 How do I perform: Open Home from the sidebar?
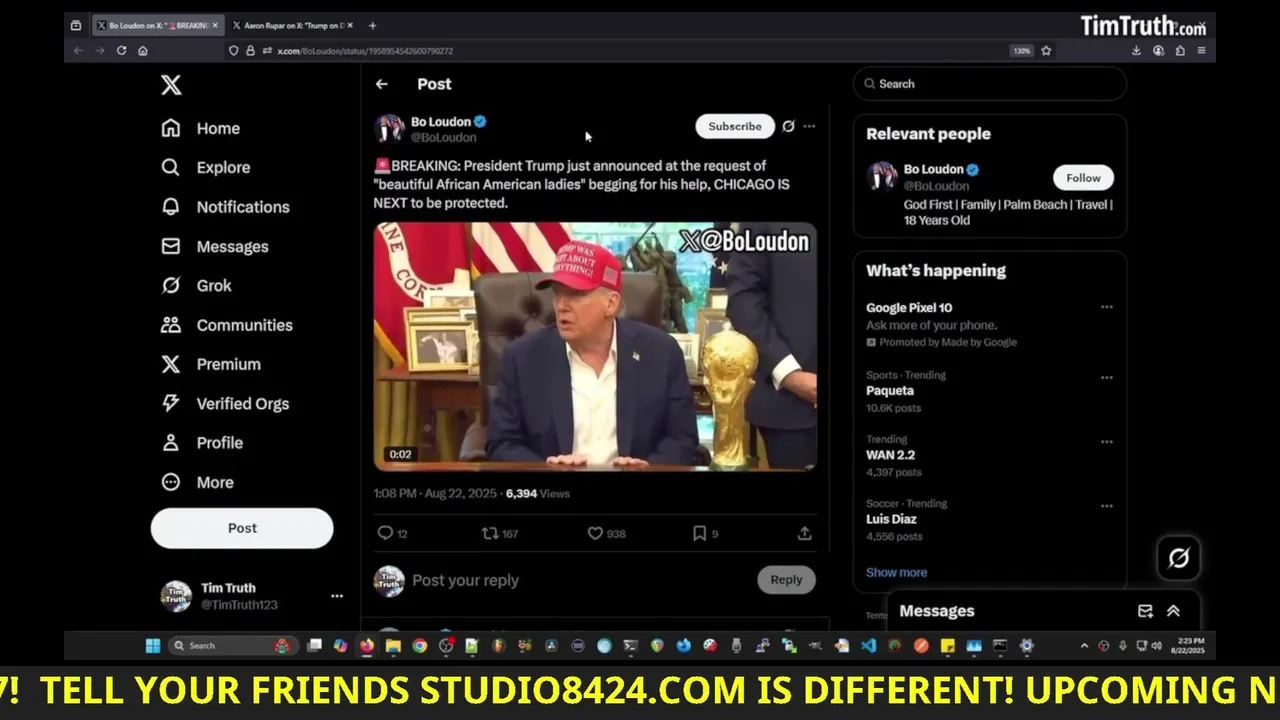(x=201, y=128)
